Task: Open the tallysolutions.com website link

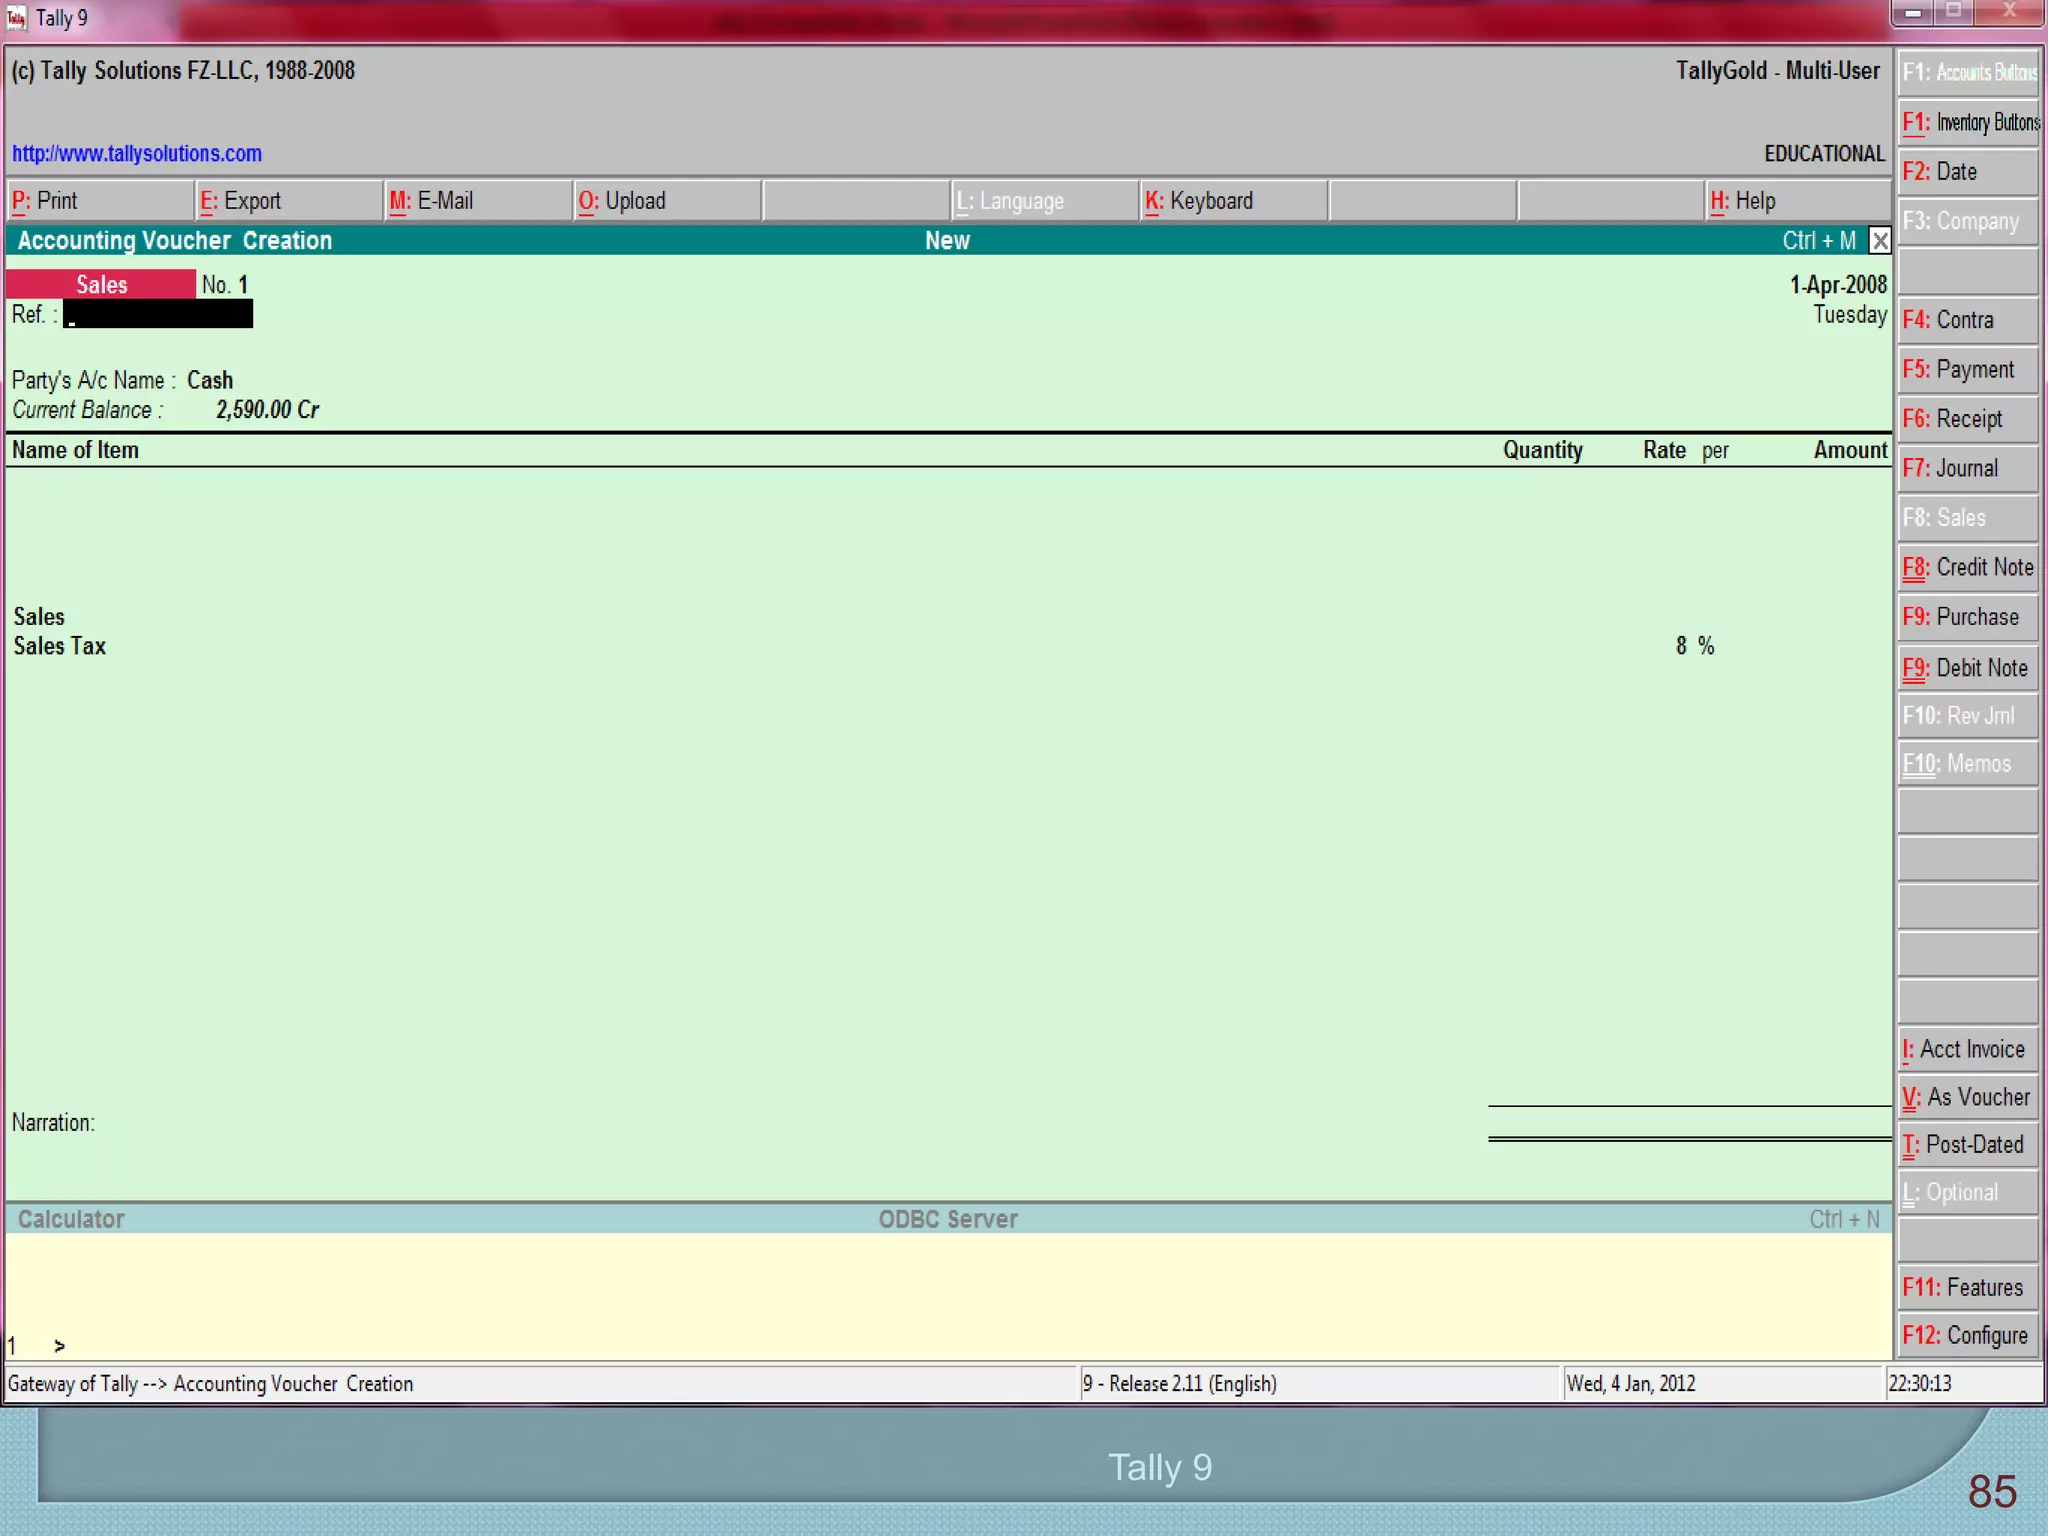Action: [x=137, y=154]
